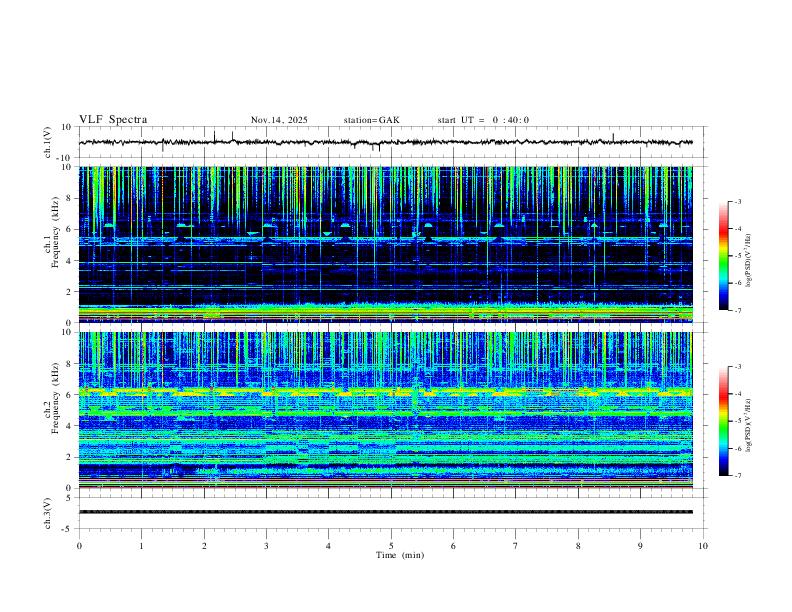Click the color scale bar beside ch.2 spectrogram
The image size is (792, 612).
pos(724,421)
